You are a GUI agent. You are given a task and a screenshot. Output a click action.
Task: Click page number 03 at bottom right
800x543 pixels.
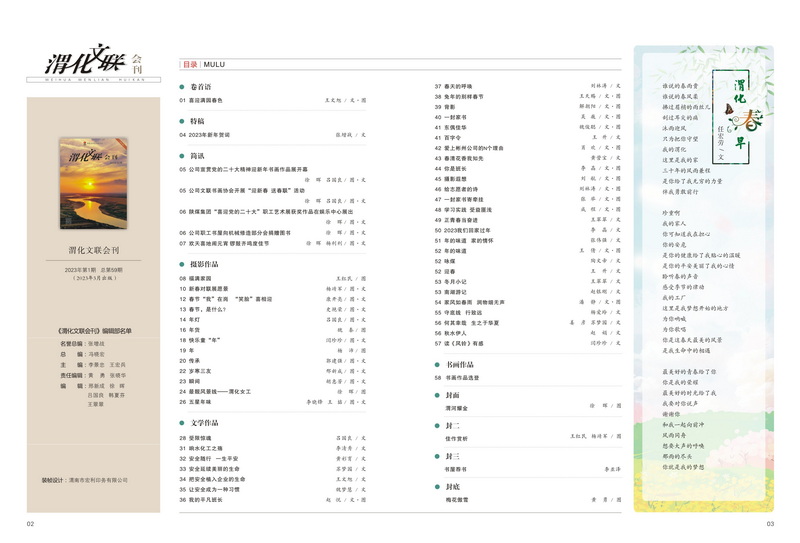770,523
